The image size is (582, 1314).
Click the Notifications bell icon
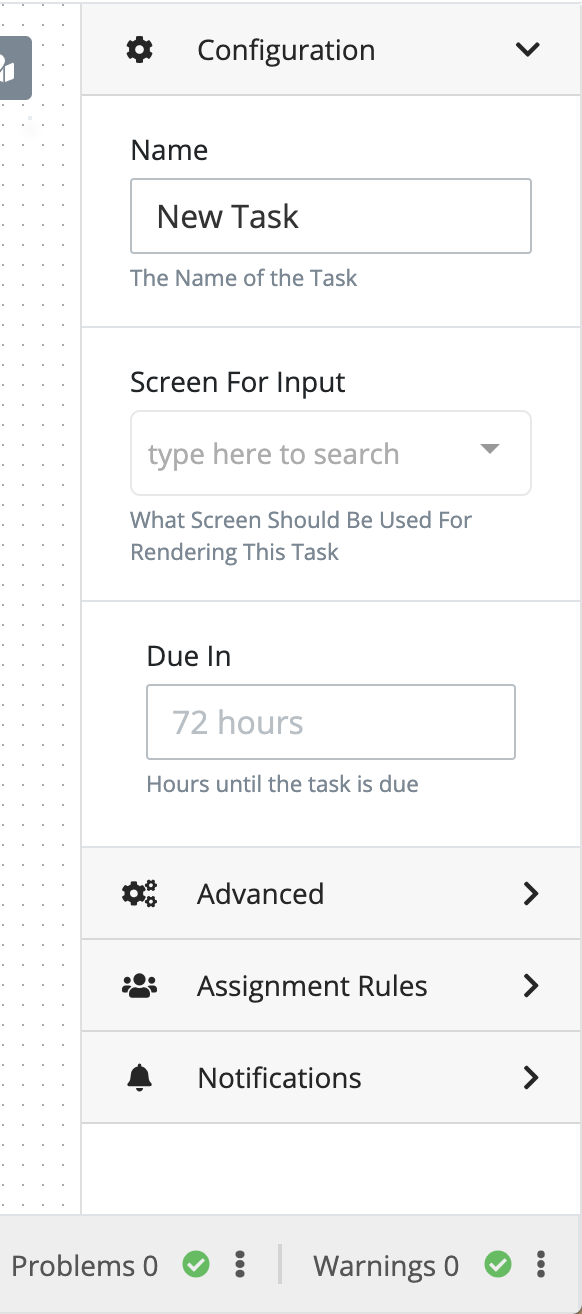tap(140, 1077)
